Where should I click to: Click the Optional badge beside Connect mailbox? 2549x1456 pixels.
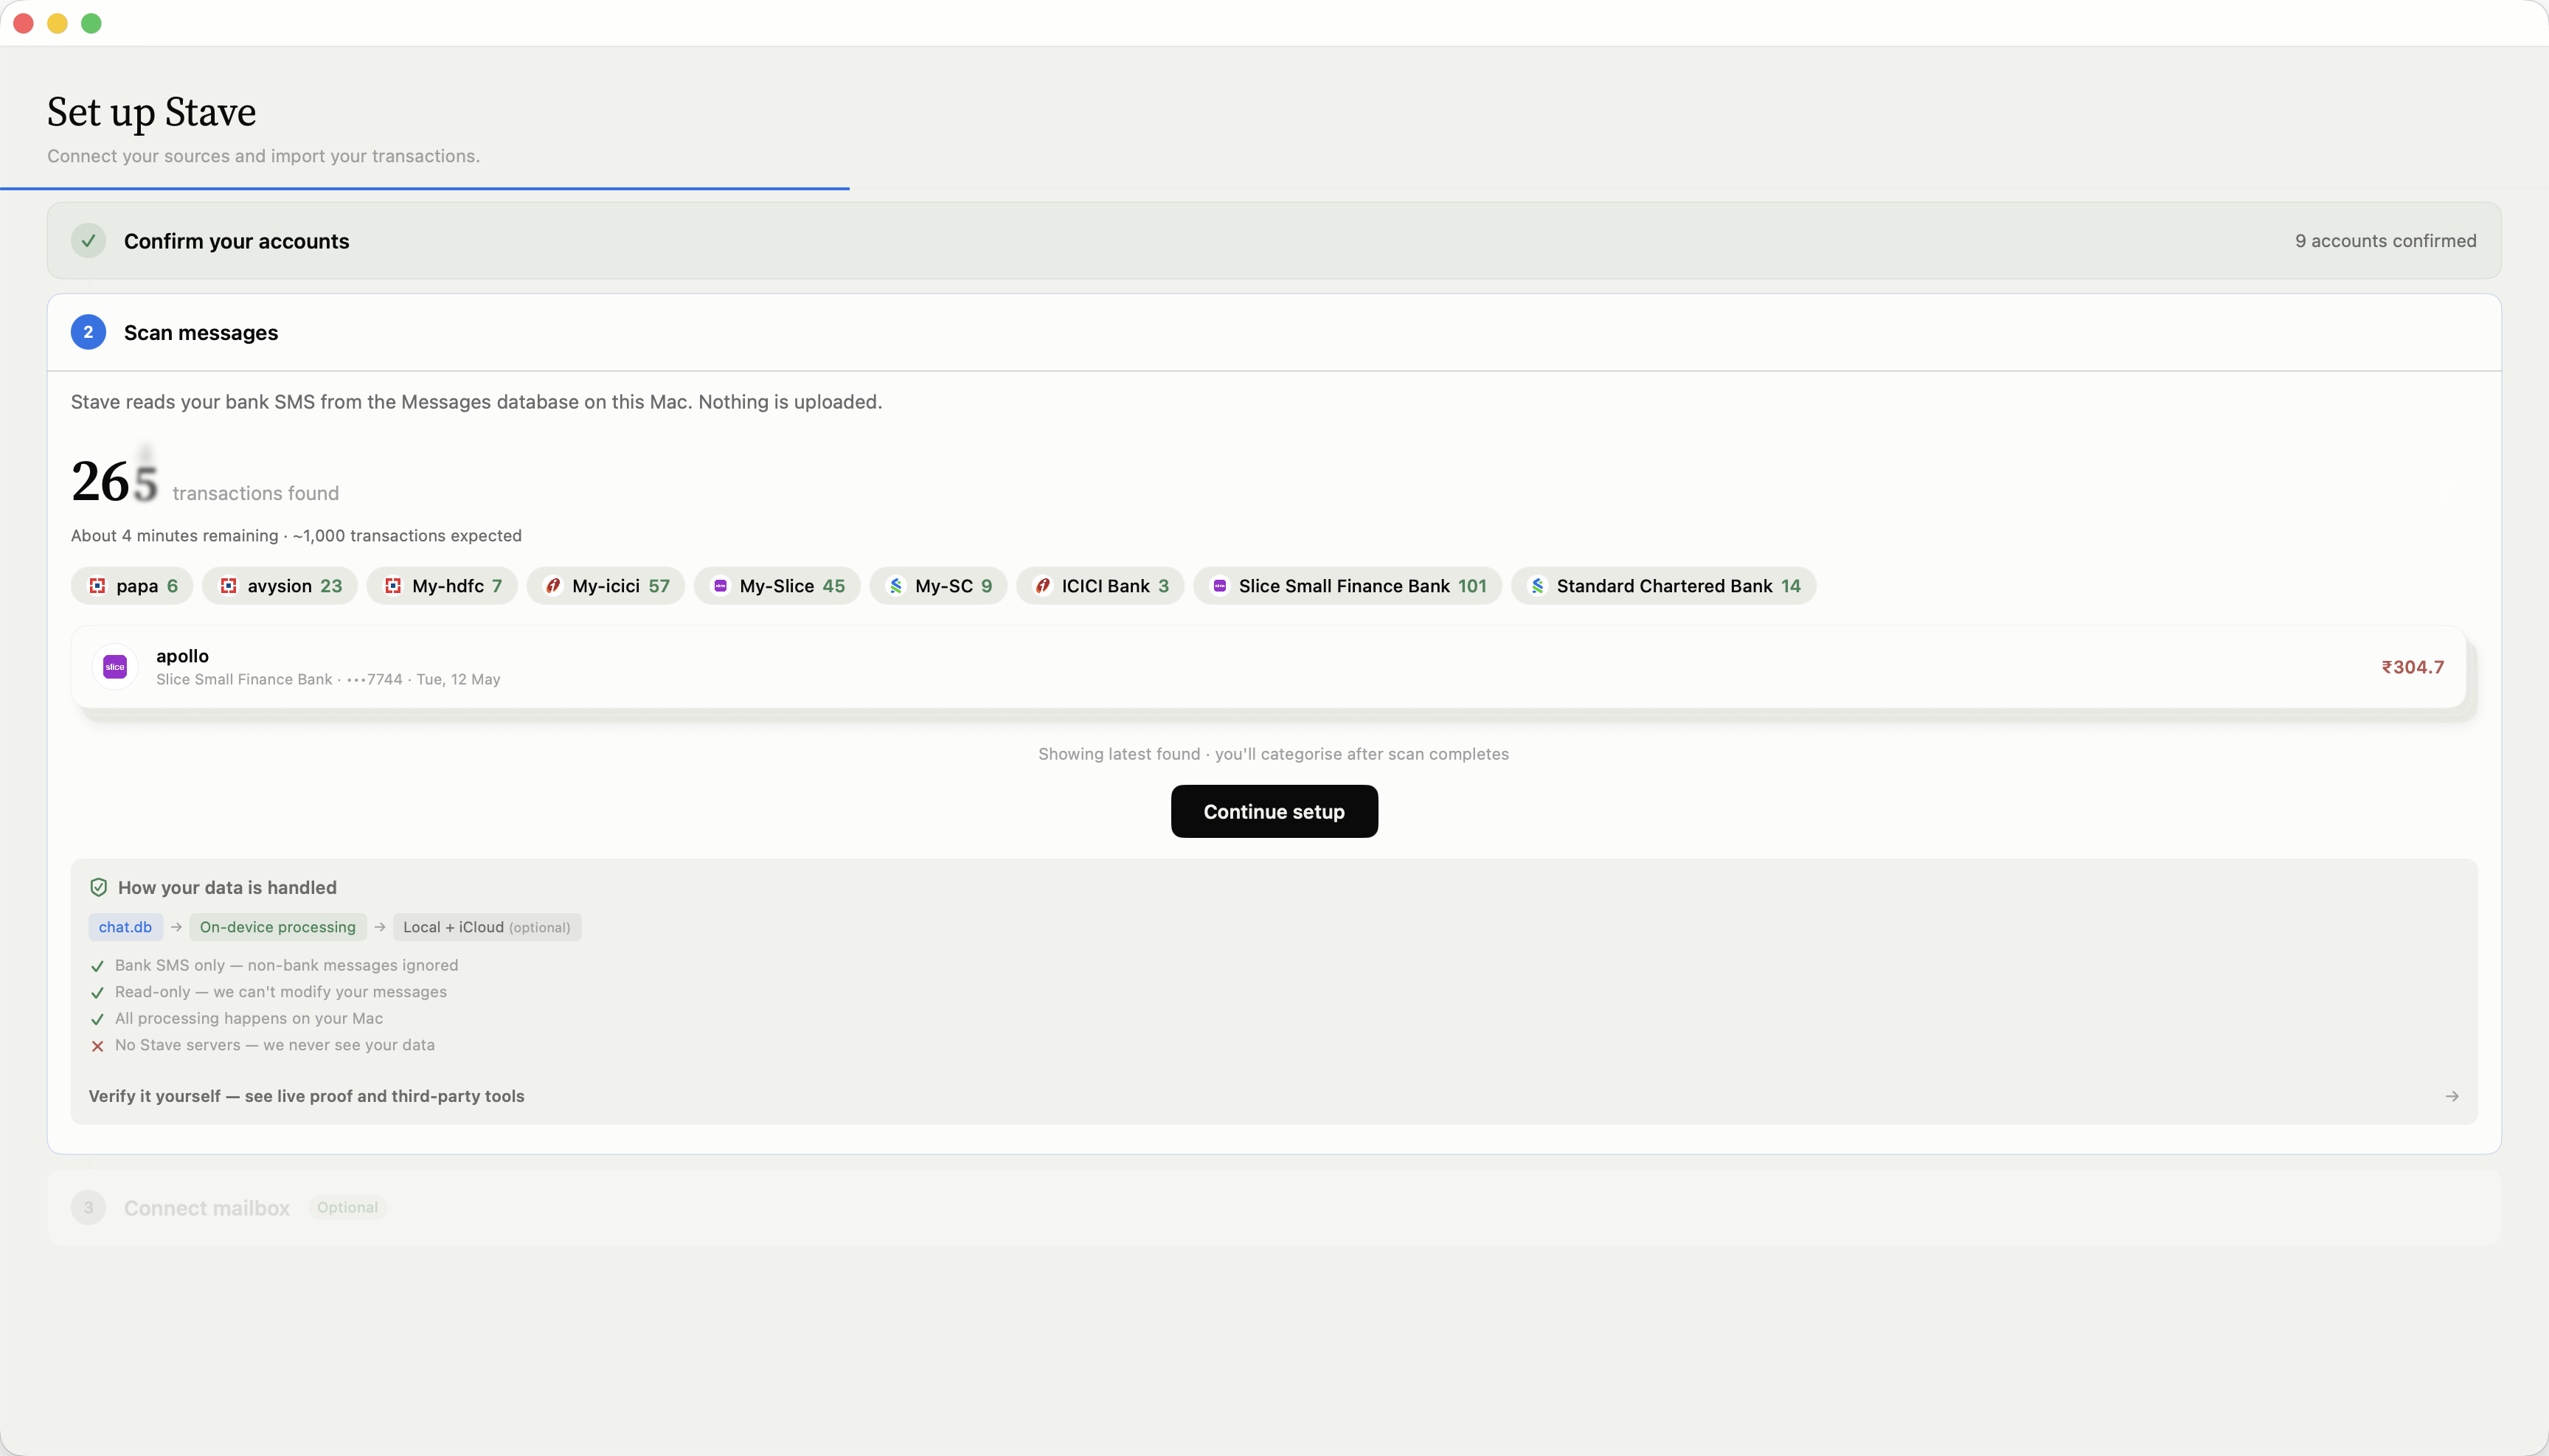click(x=347, y=1207)
